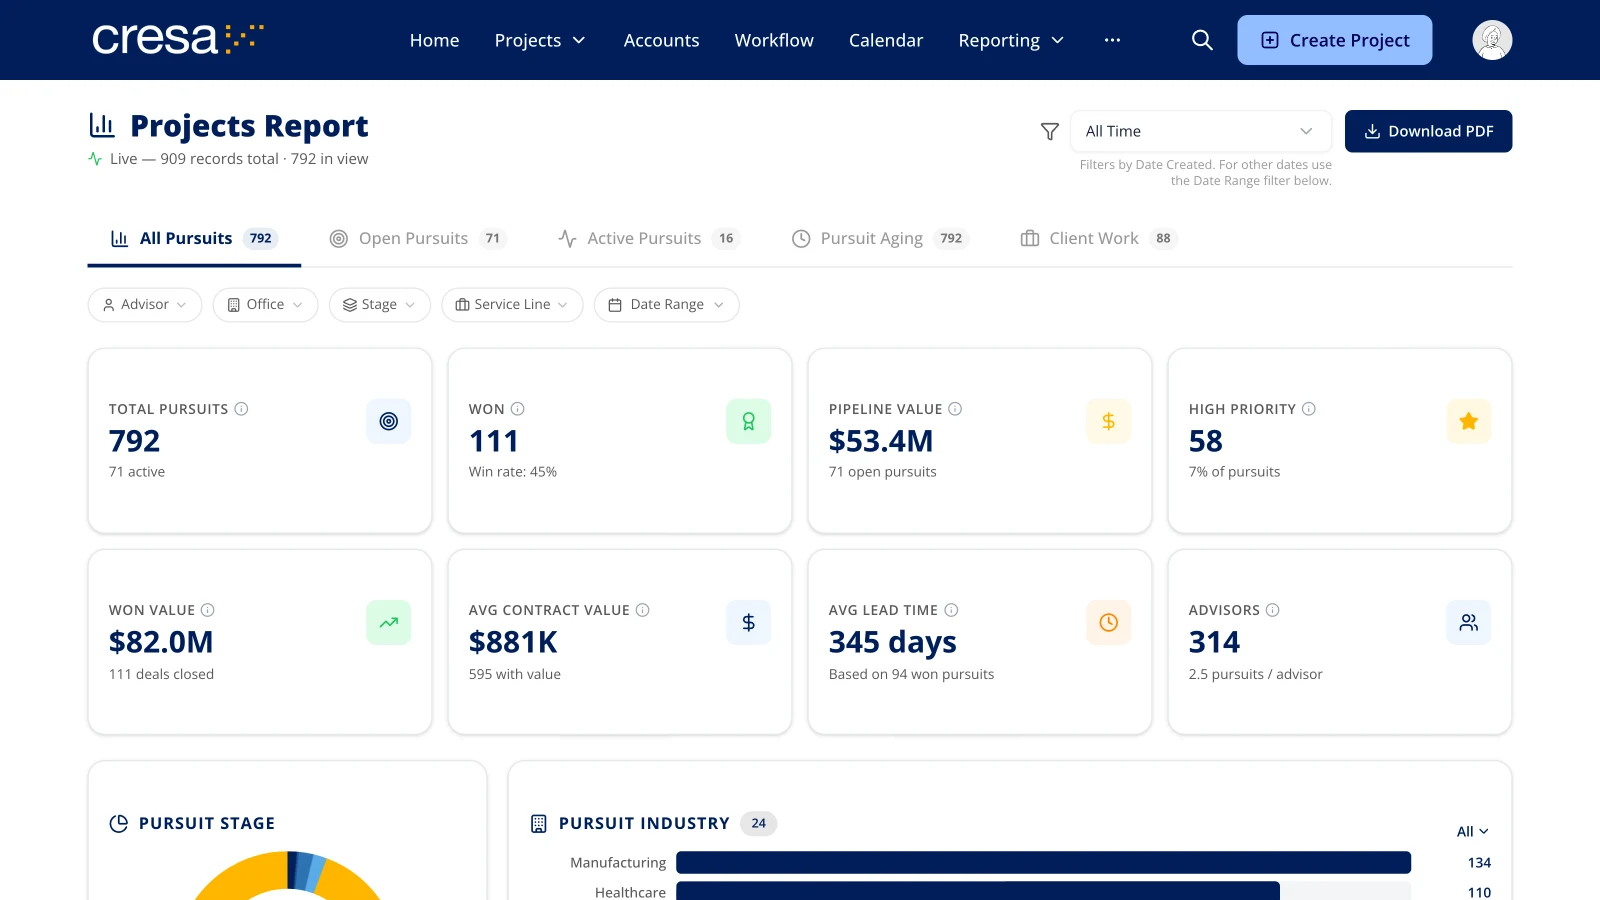This screenshot has width=1600, height=900.
Task: Click the building icon beside Pursuit Industry
Action: pos(539,824)
